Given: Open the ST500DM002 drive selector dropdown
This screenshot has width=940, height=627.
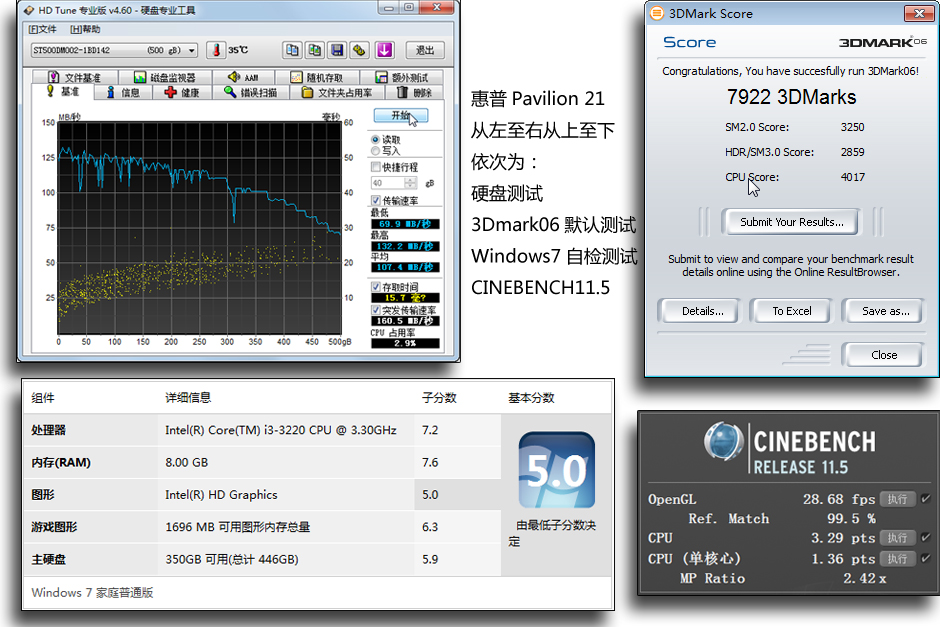Looking at the screenshot, I should point(114,50).
